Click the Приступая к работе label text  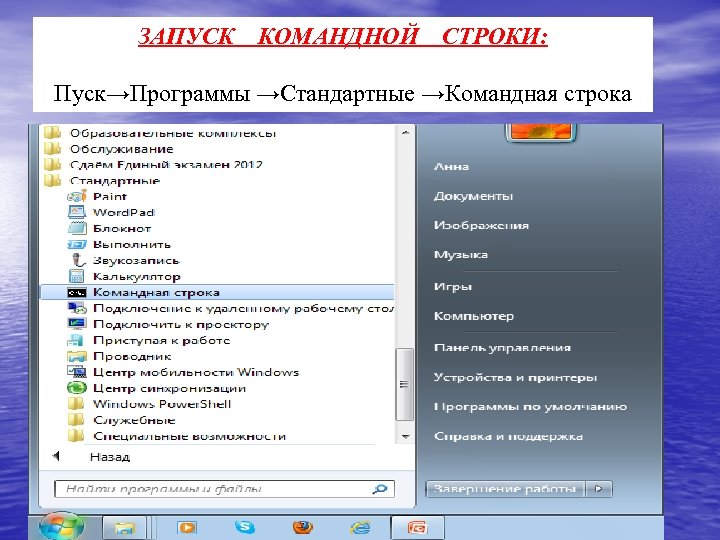pyautogui.click(x=162, y=340)
